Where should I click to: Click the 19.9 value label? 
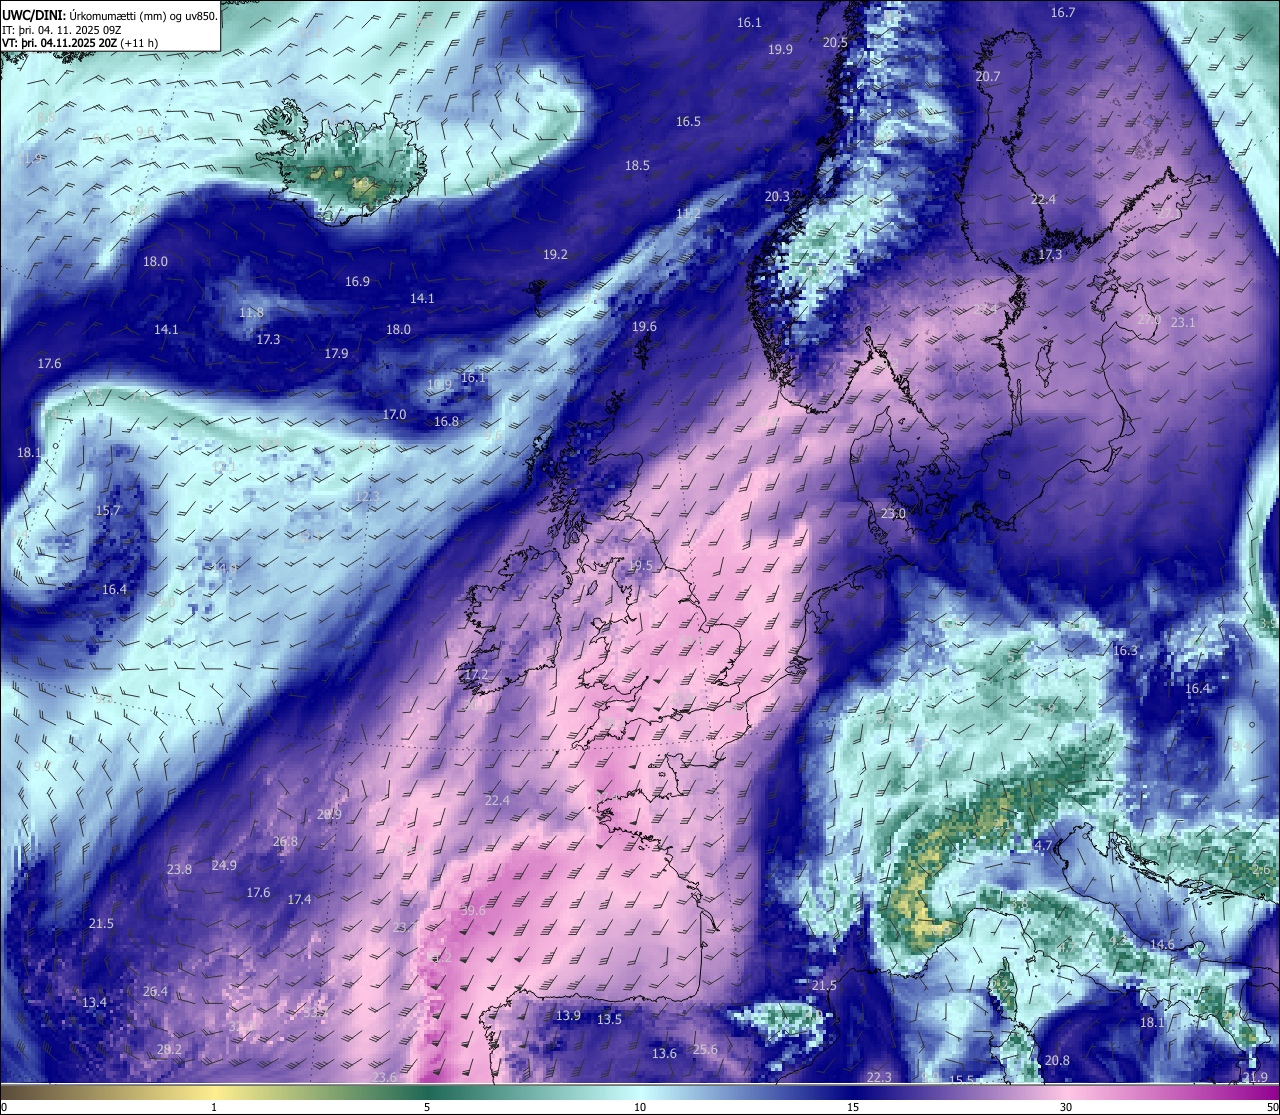coord(780,50)
